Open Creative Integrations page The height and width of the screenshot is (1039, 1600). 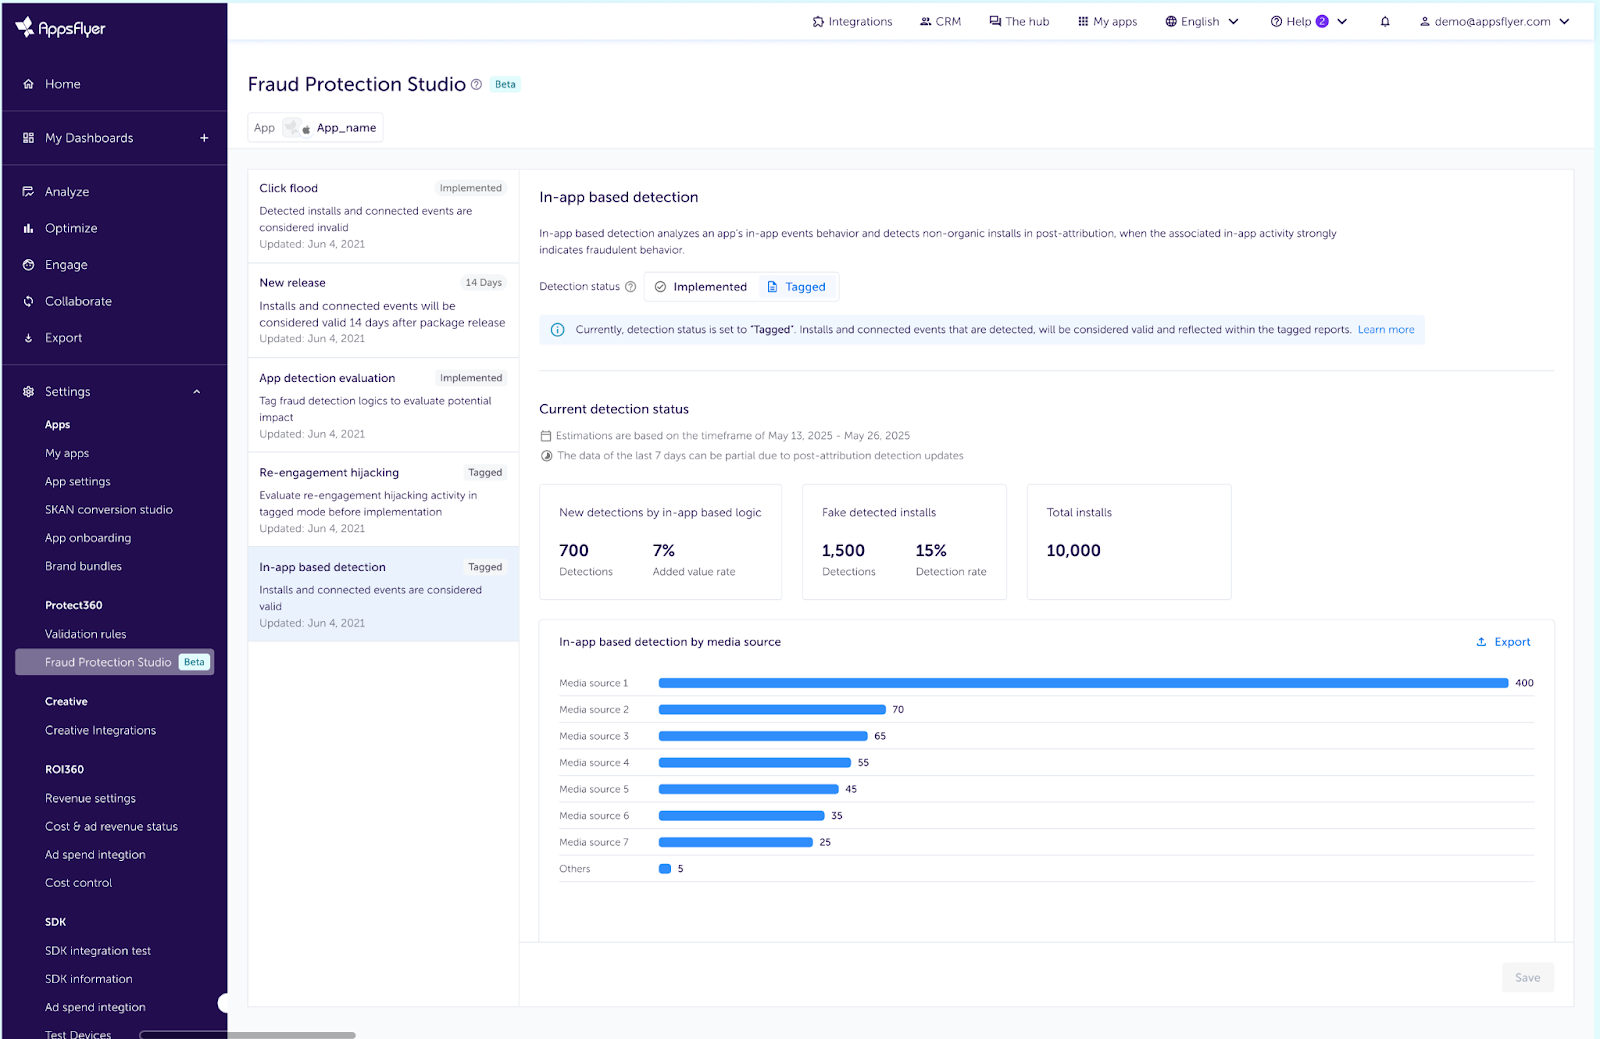100,731
